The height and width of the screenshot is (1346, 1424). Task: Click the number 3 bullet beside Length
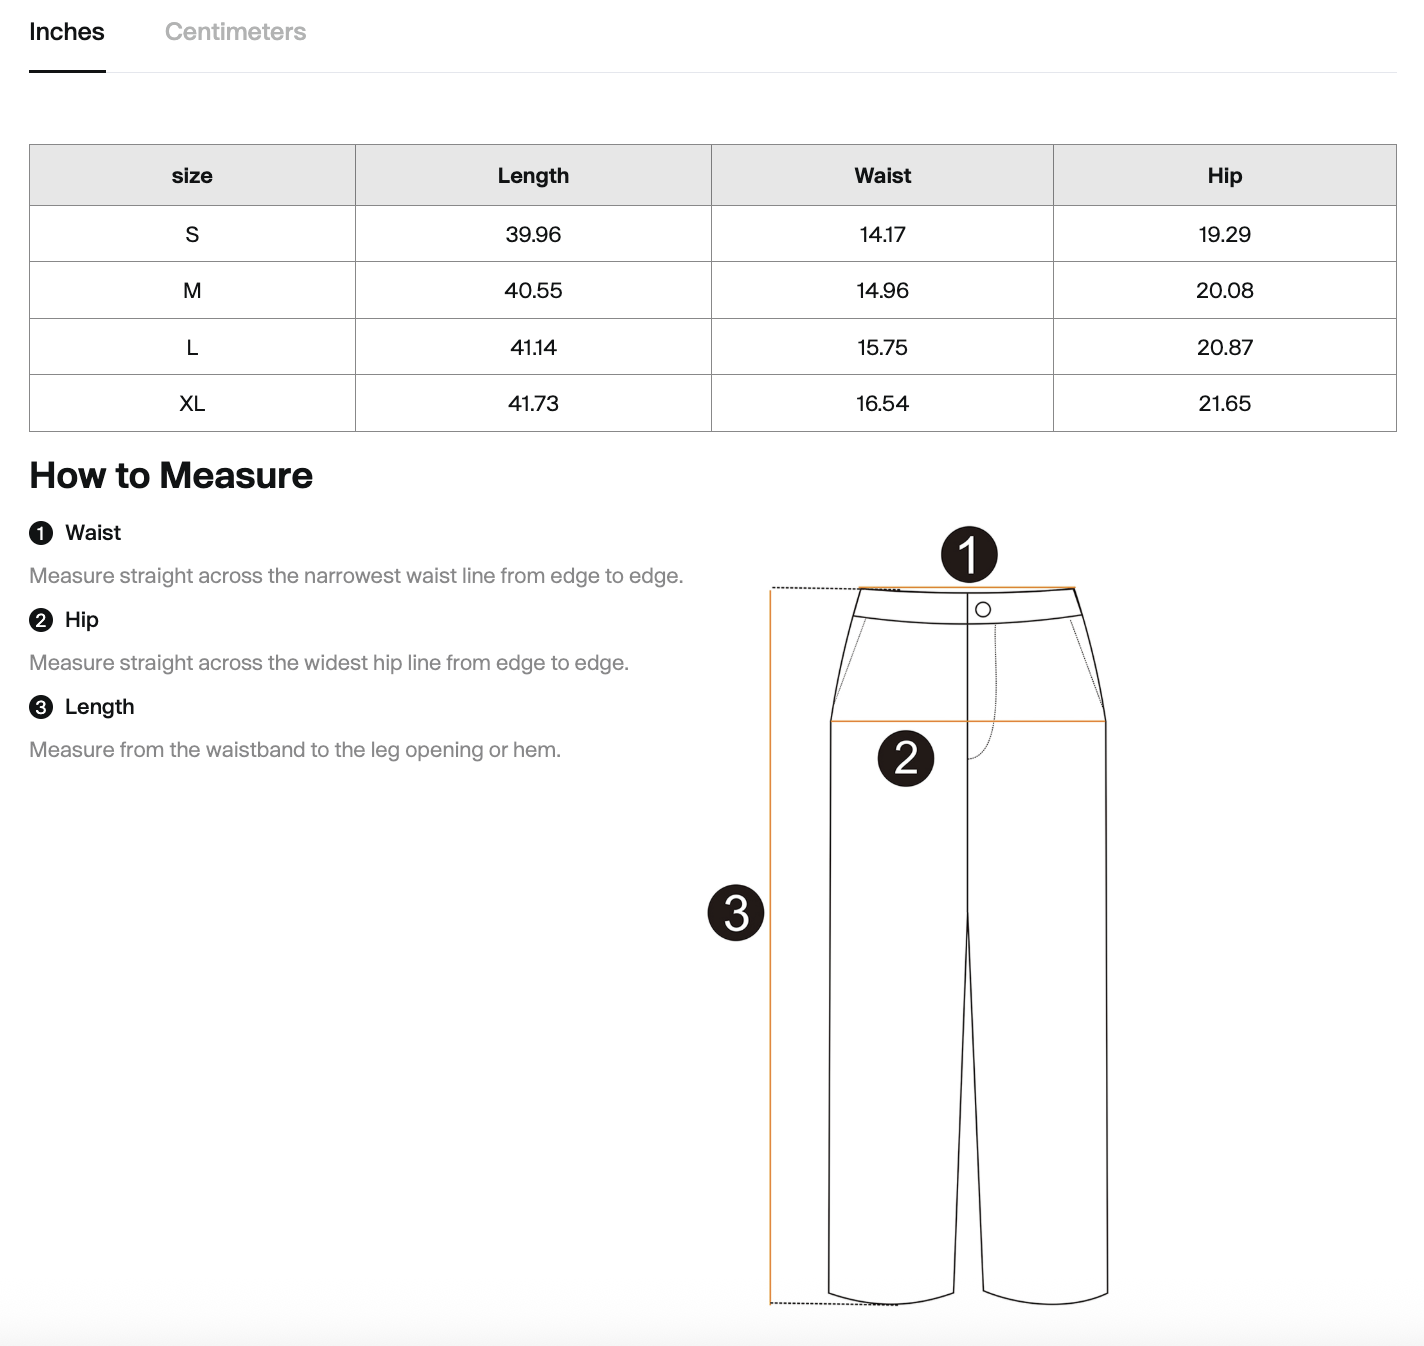click(41, 707)
